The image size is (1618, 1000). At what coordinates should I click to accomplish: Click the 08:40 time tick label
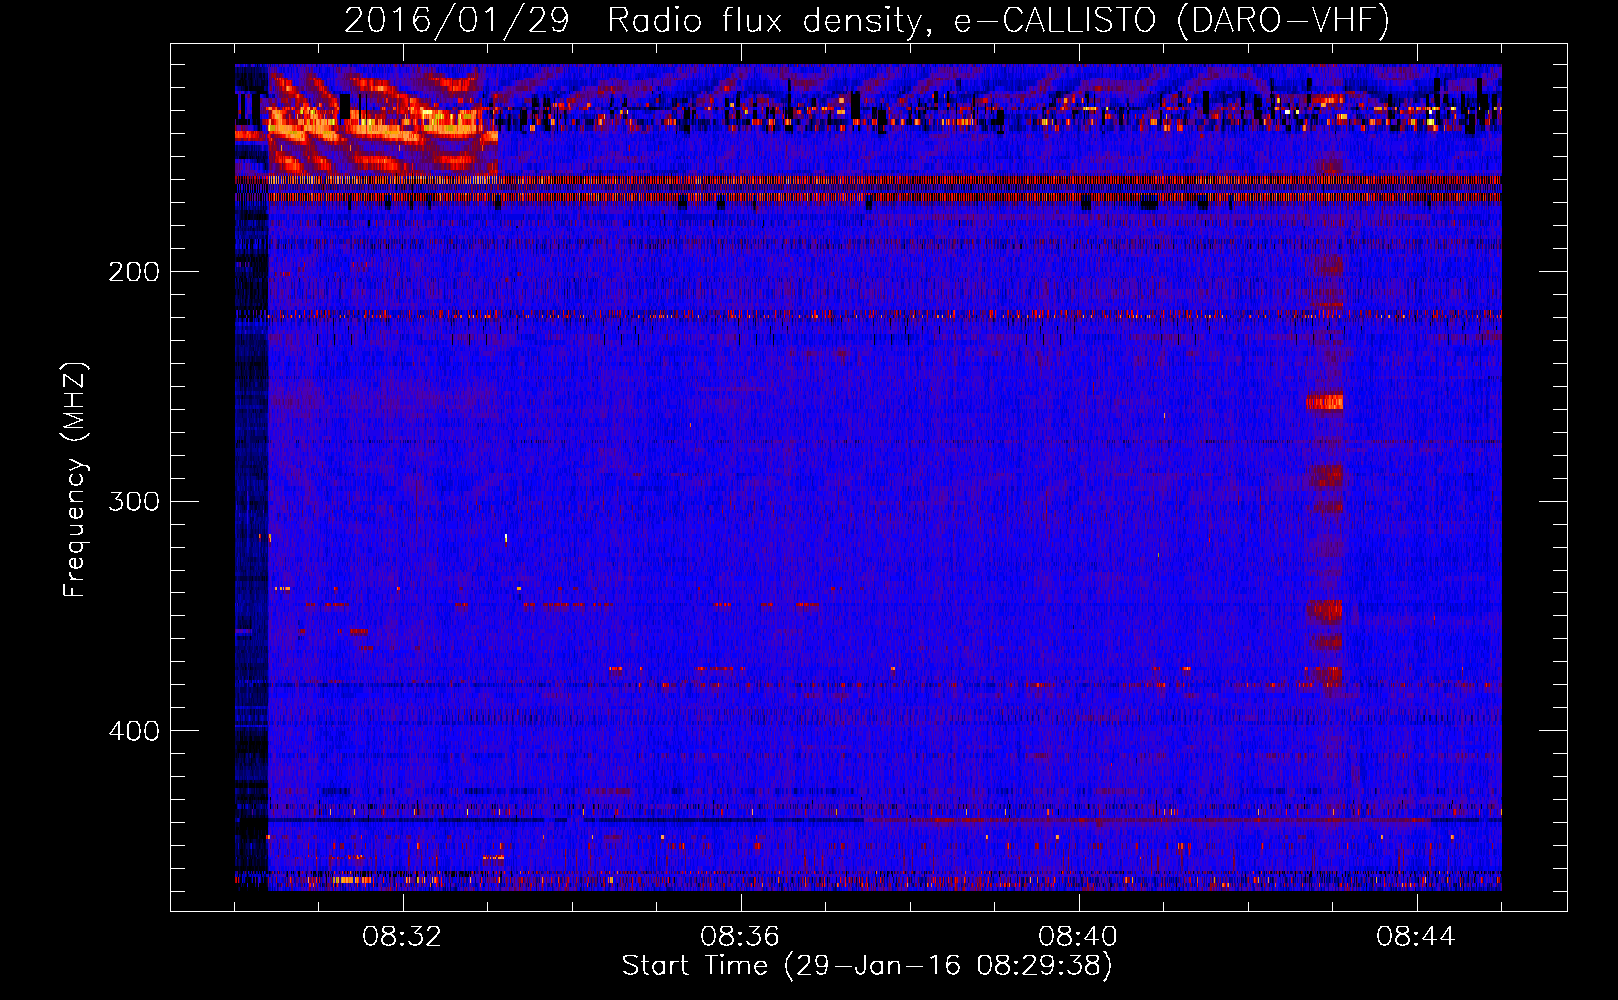[1078, 937]
